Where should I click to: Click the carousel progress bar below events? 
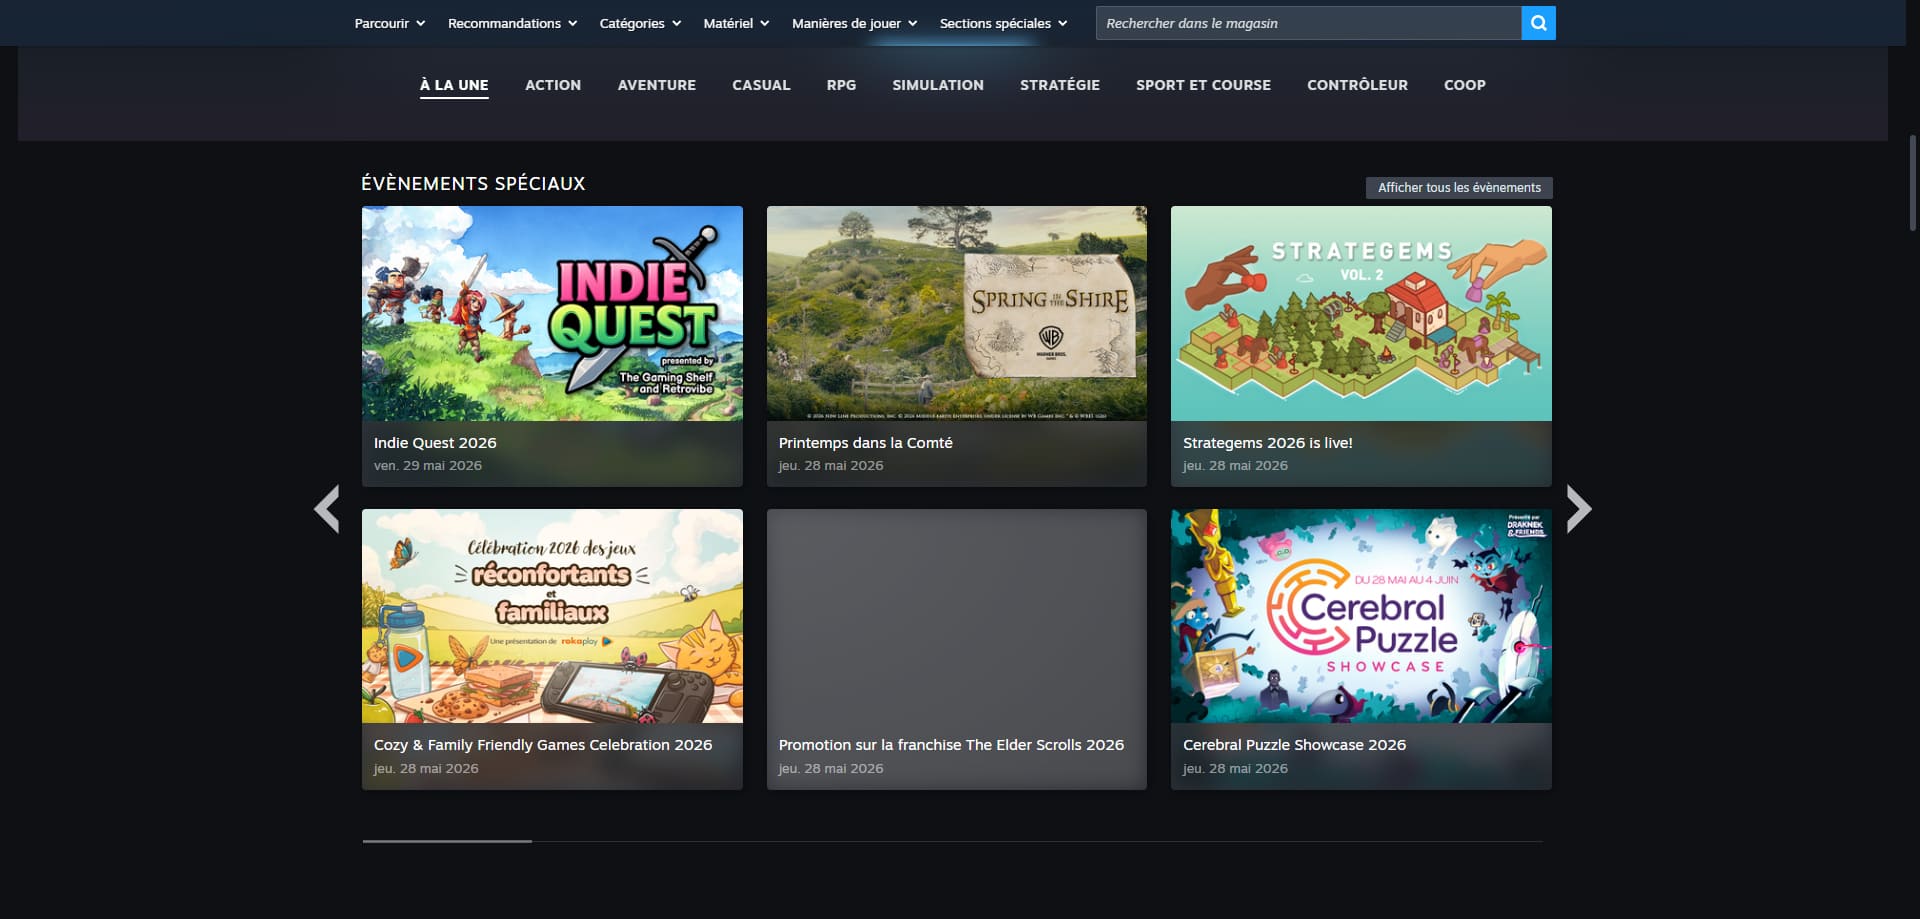952,841
